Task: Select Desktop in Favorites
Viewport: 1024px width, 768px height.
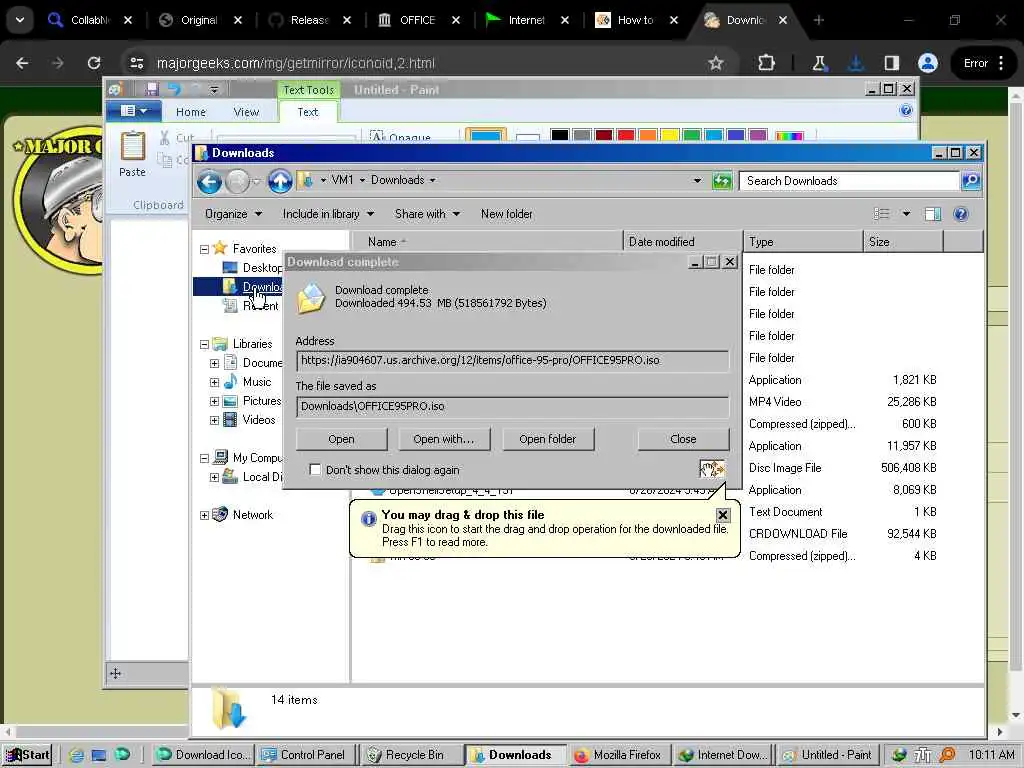Action: (252, 268)
